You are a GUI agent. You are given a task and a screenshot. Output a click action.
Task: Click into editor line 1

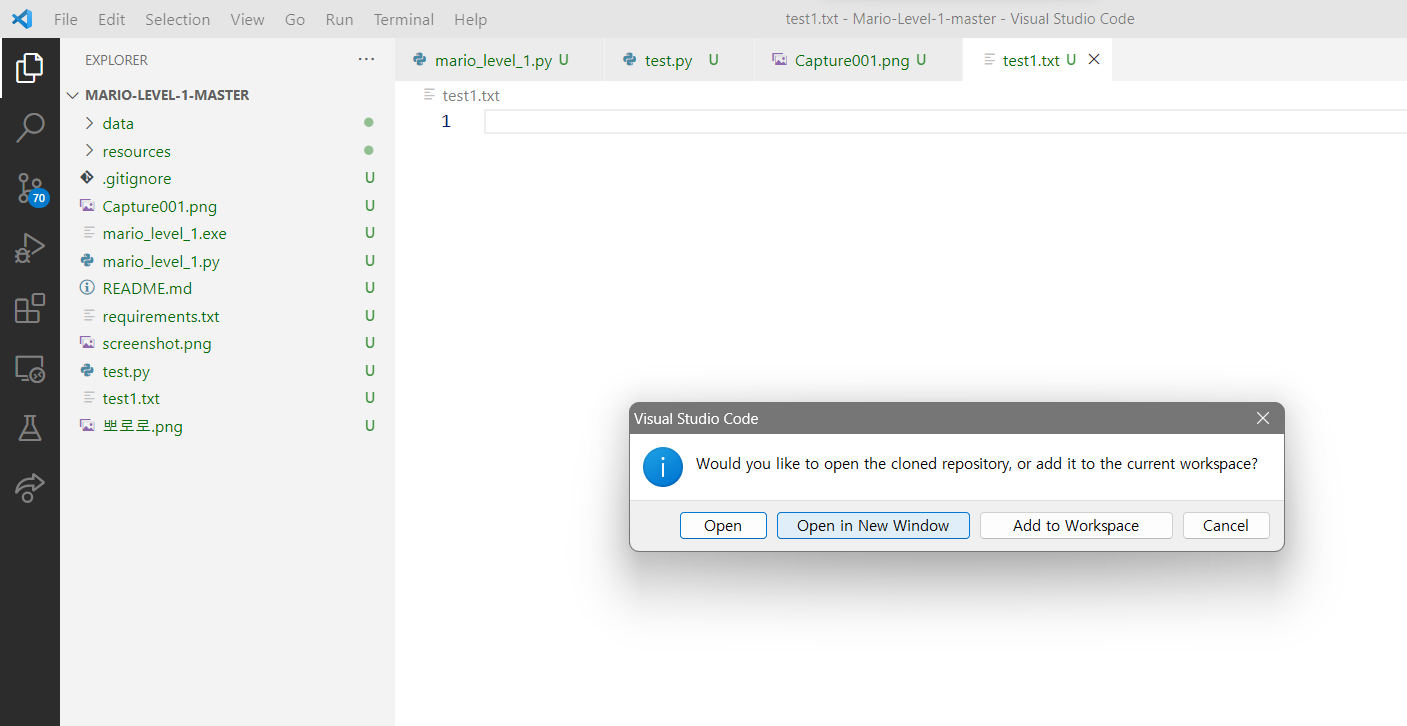[x=945, y=122]
